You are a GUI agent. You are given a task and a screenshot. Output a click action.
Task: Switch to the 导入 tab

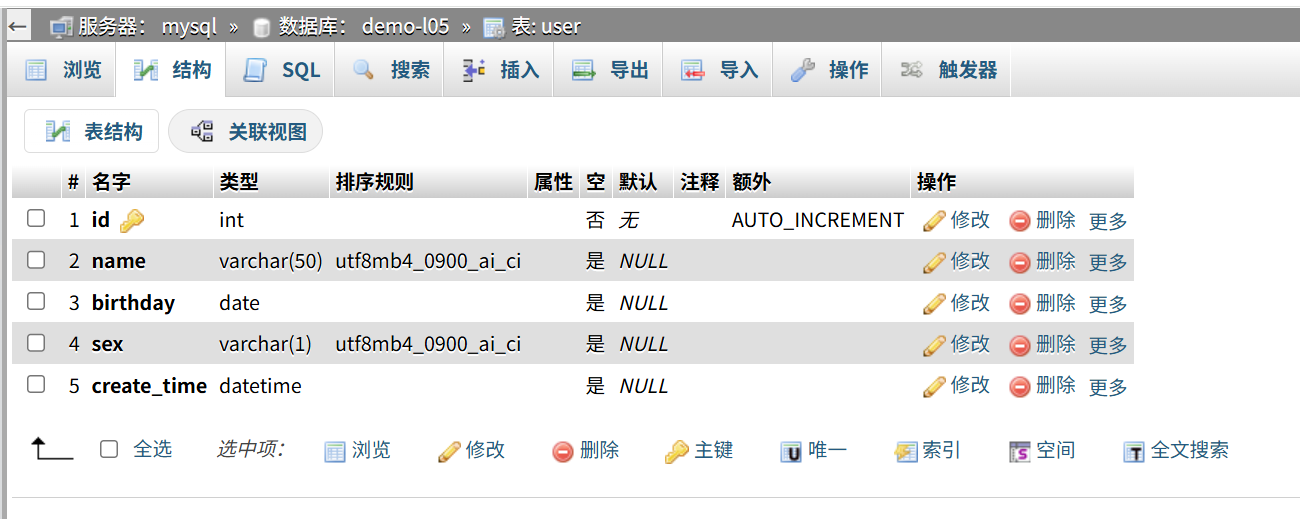[x=718, y=70]
